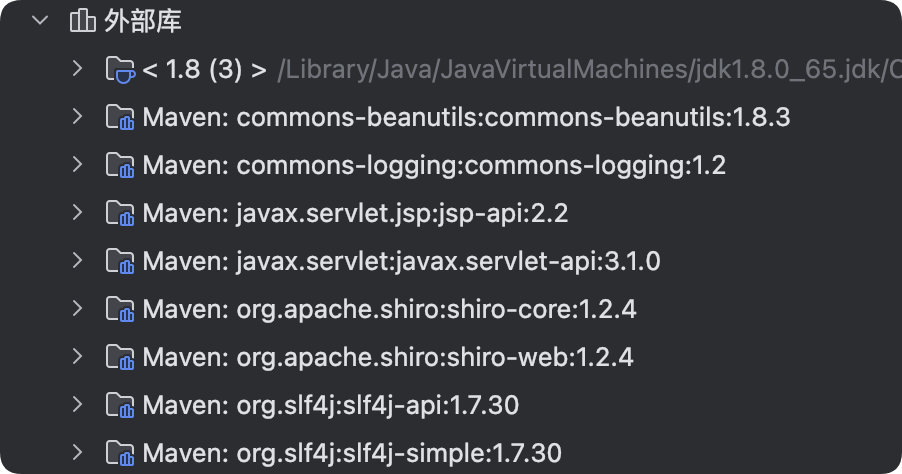Expand the commons-beanutils:1.8.3 Maven node
This screenshot has width=902, height=474.
[x=77, y=117]
